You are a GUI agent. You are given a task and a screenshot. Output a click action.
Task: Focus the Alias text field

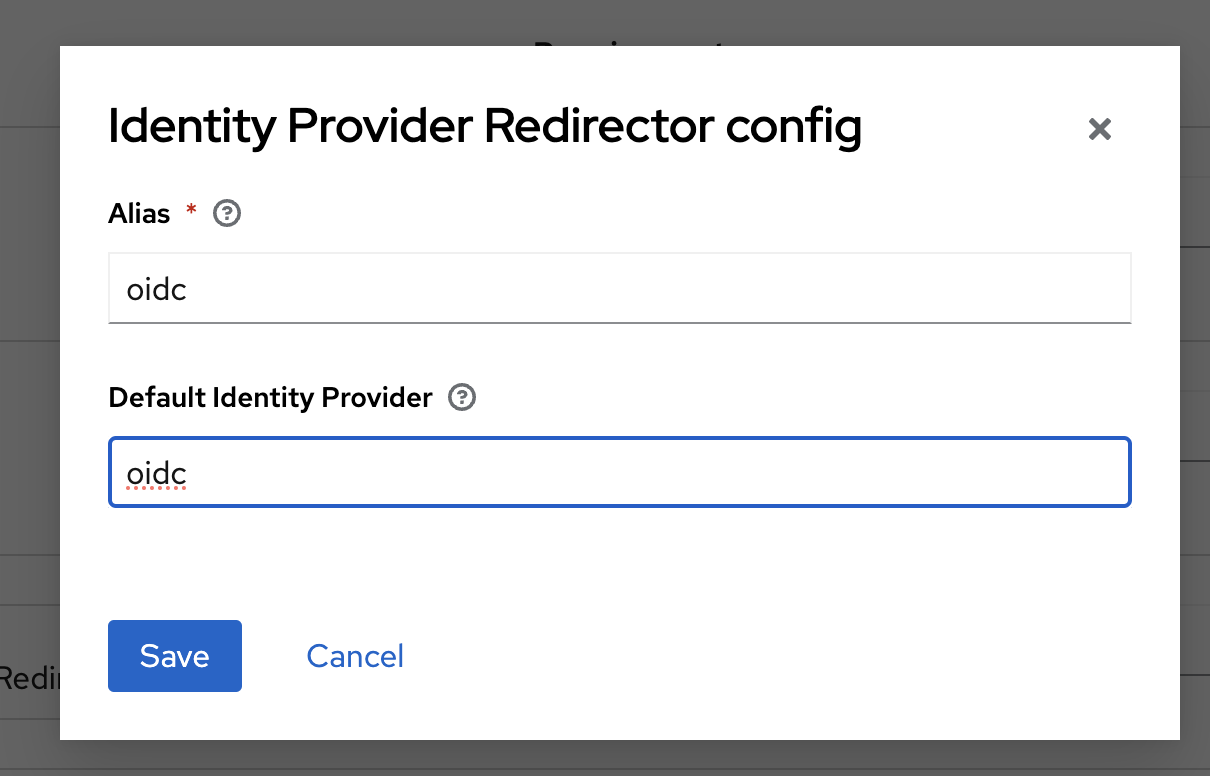(619, 288)
